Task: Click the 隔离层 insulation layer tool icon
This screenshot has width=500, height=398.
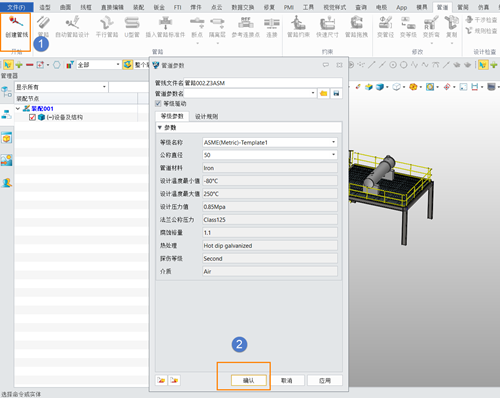Action: [x=217, y=23]
